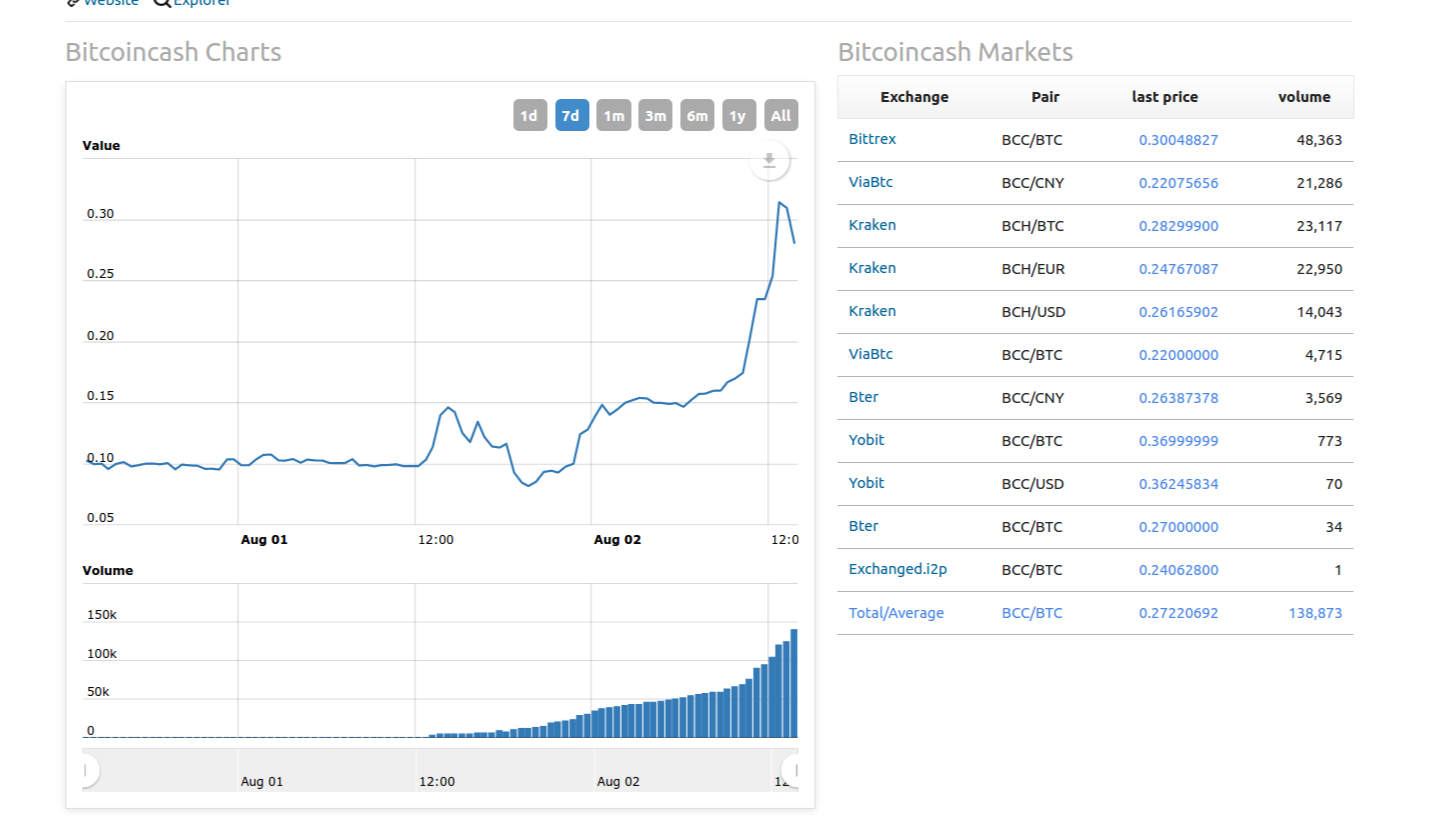The image size is (1447, 838).
Task: Click last price 0.27000000
Action: (1178, 527)
